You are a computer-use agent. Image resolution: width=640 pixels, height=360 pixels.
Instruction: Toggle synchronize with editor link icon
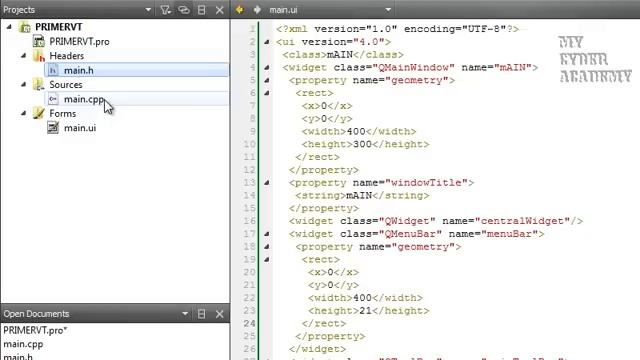point(184,10)
